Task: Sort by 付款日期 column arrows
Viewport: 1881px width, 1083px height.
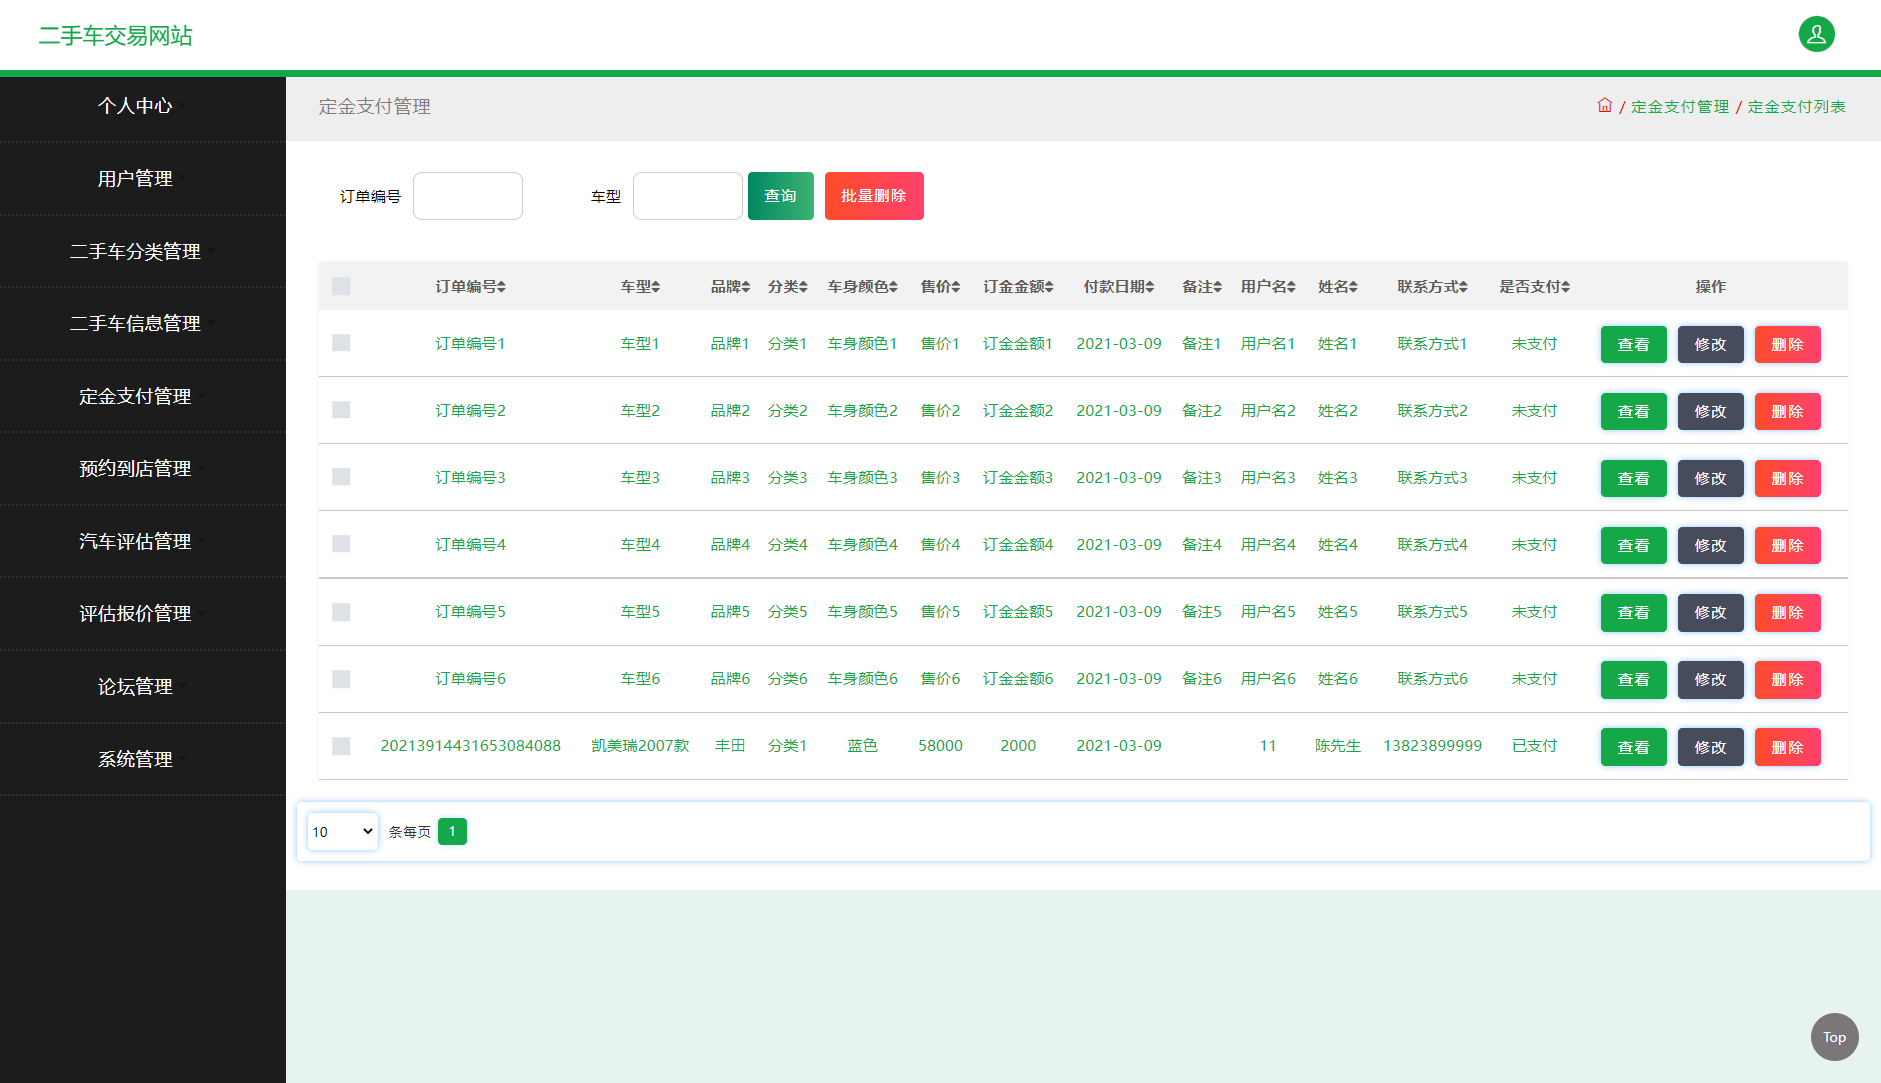Action: tap(1150, 287)
